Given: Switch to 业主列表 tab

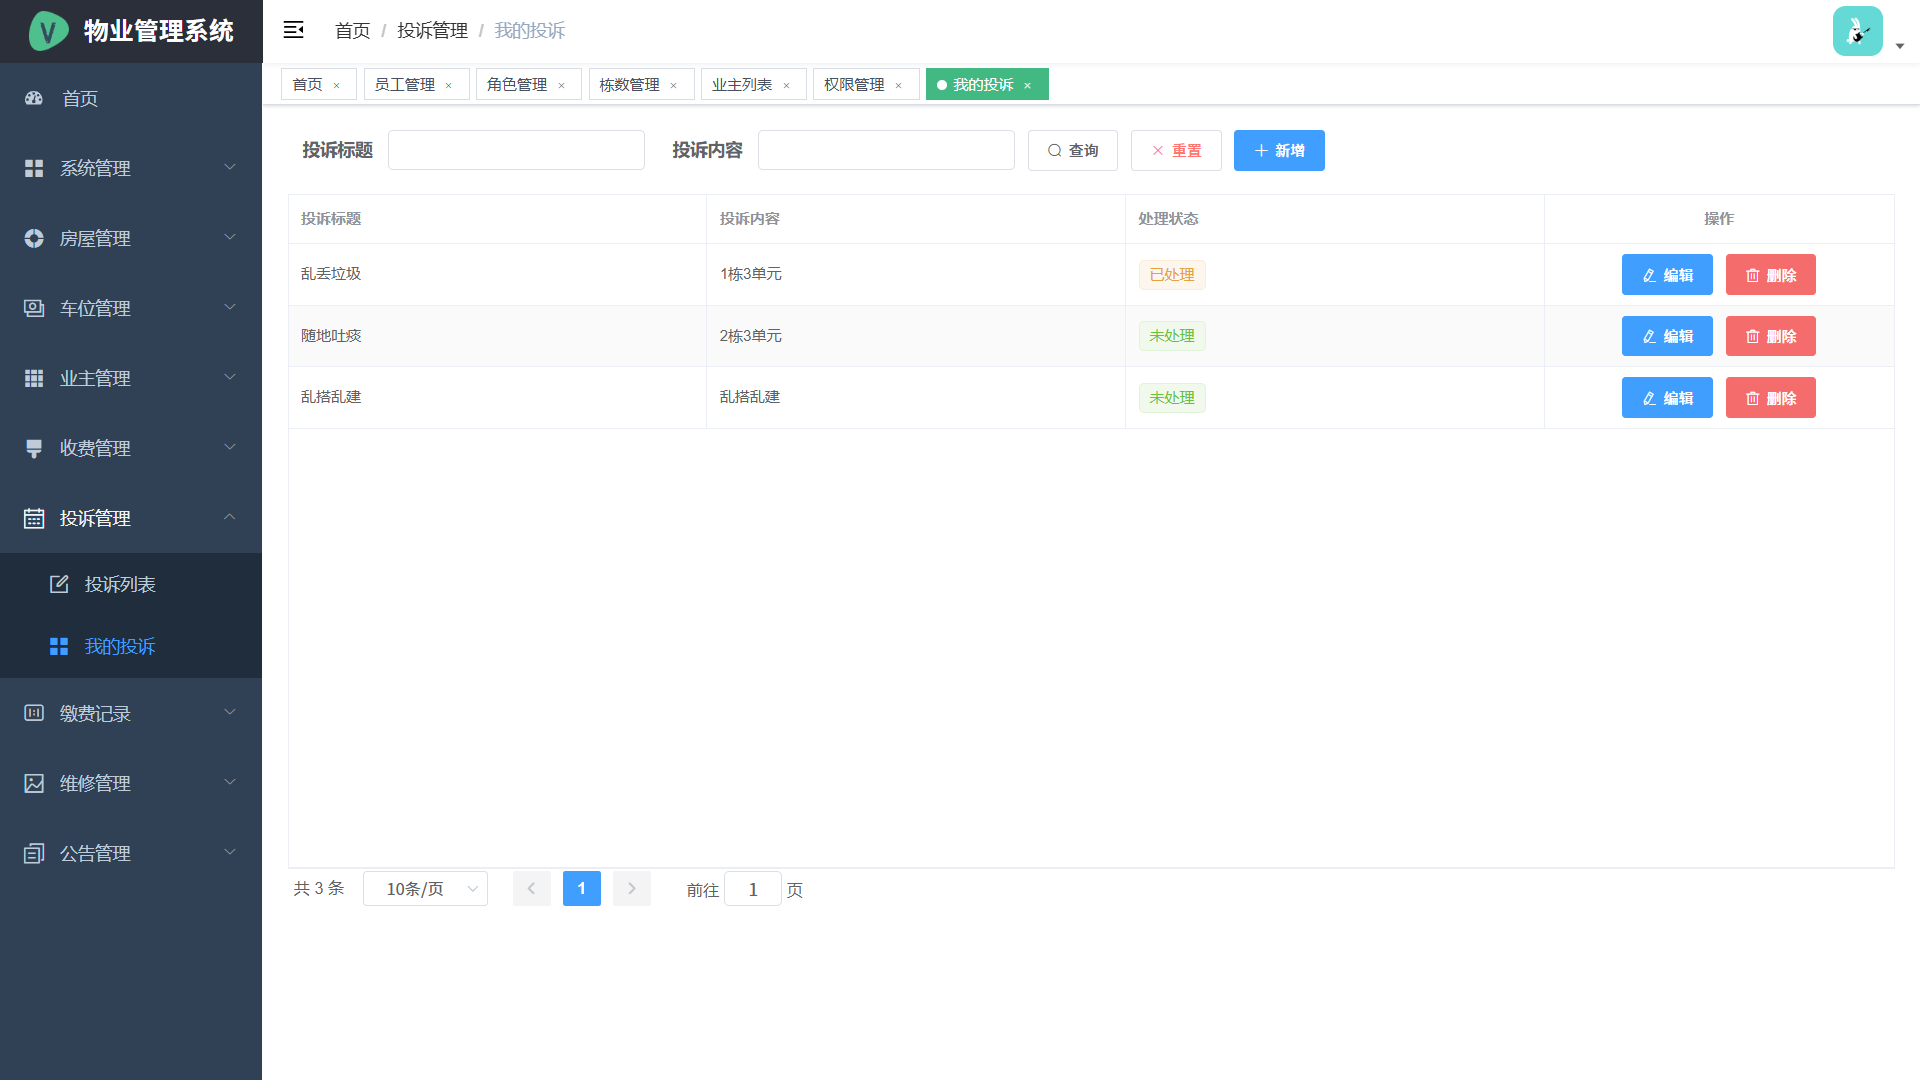Looking at the screenshot, I should pos(741,85).
